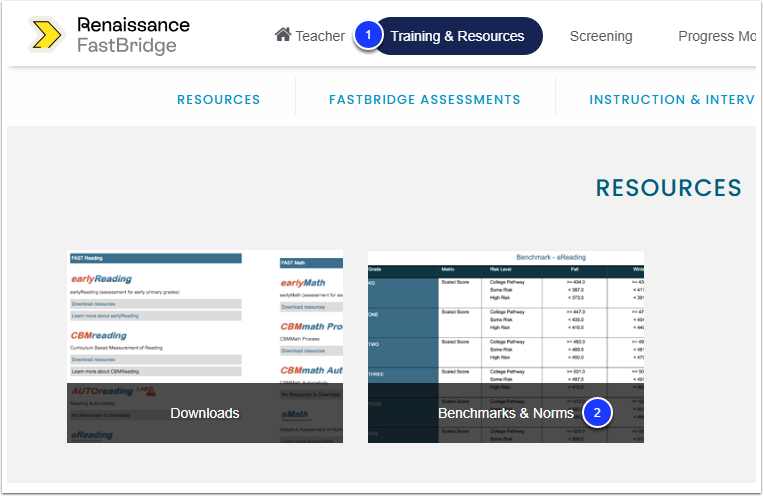
Task: Open the RESOURCES submenu link
Action: (218, 99)
